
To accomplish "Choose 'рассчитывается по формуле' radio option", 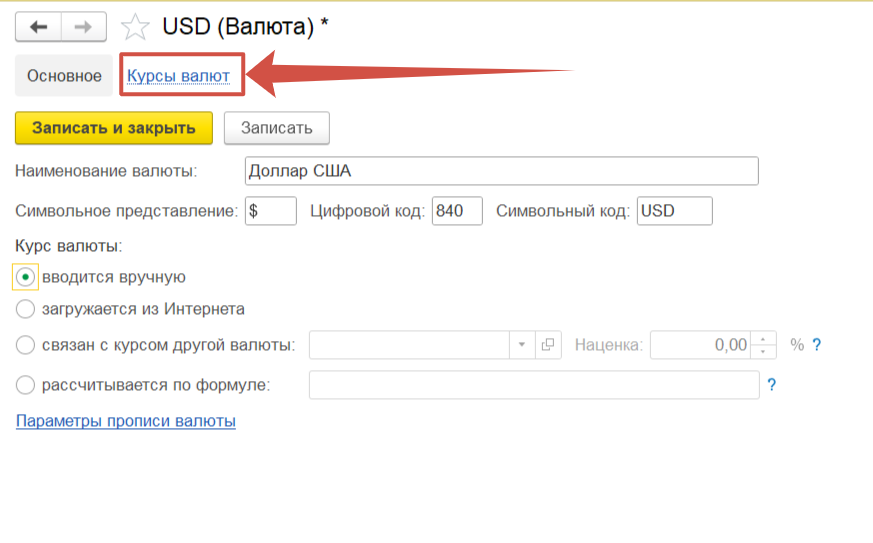I will click(26, 385).
